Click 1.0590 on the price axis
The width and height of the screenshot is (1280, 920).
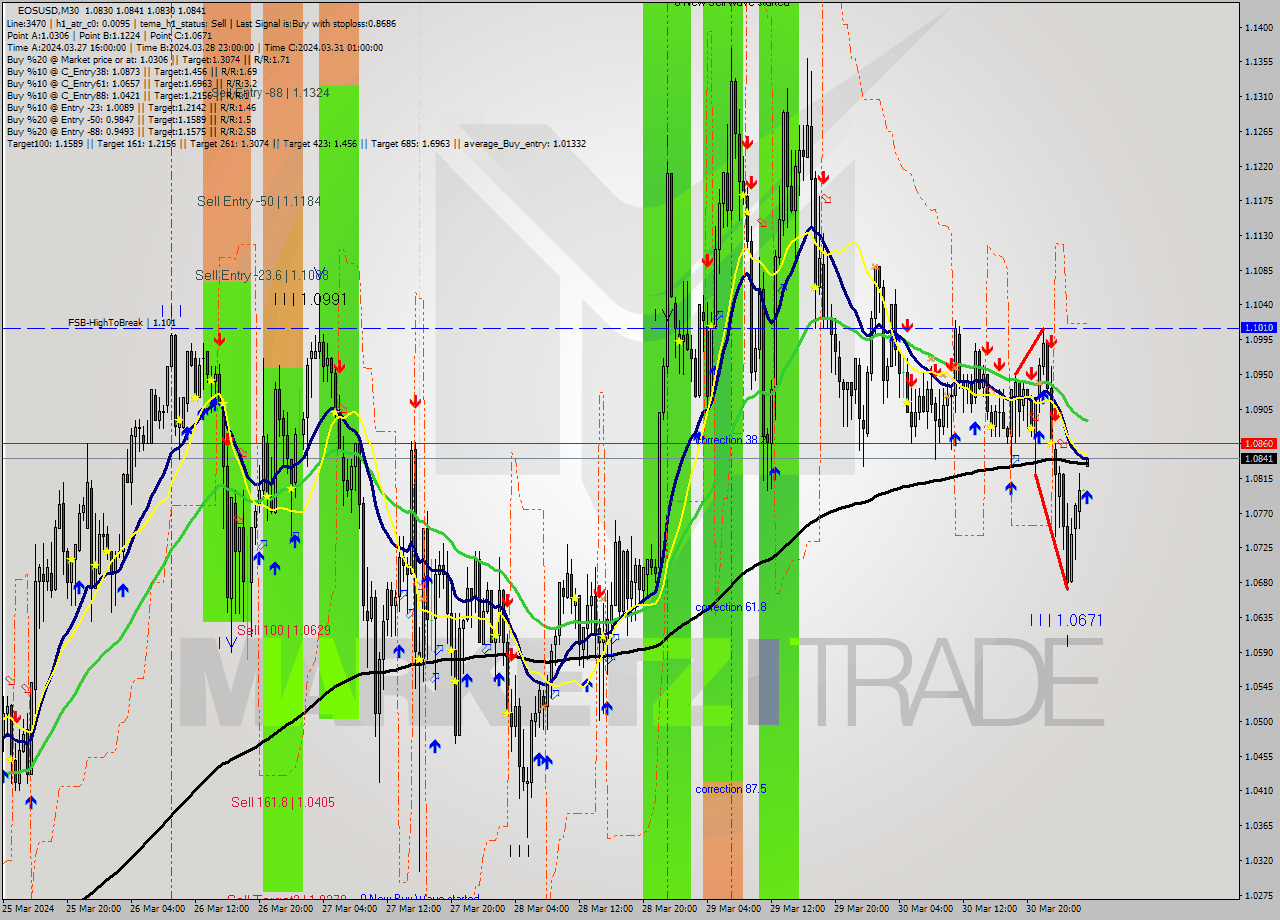[1258, 652]
